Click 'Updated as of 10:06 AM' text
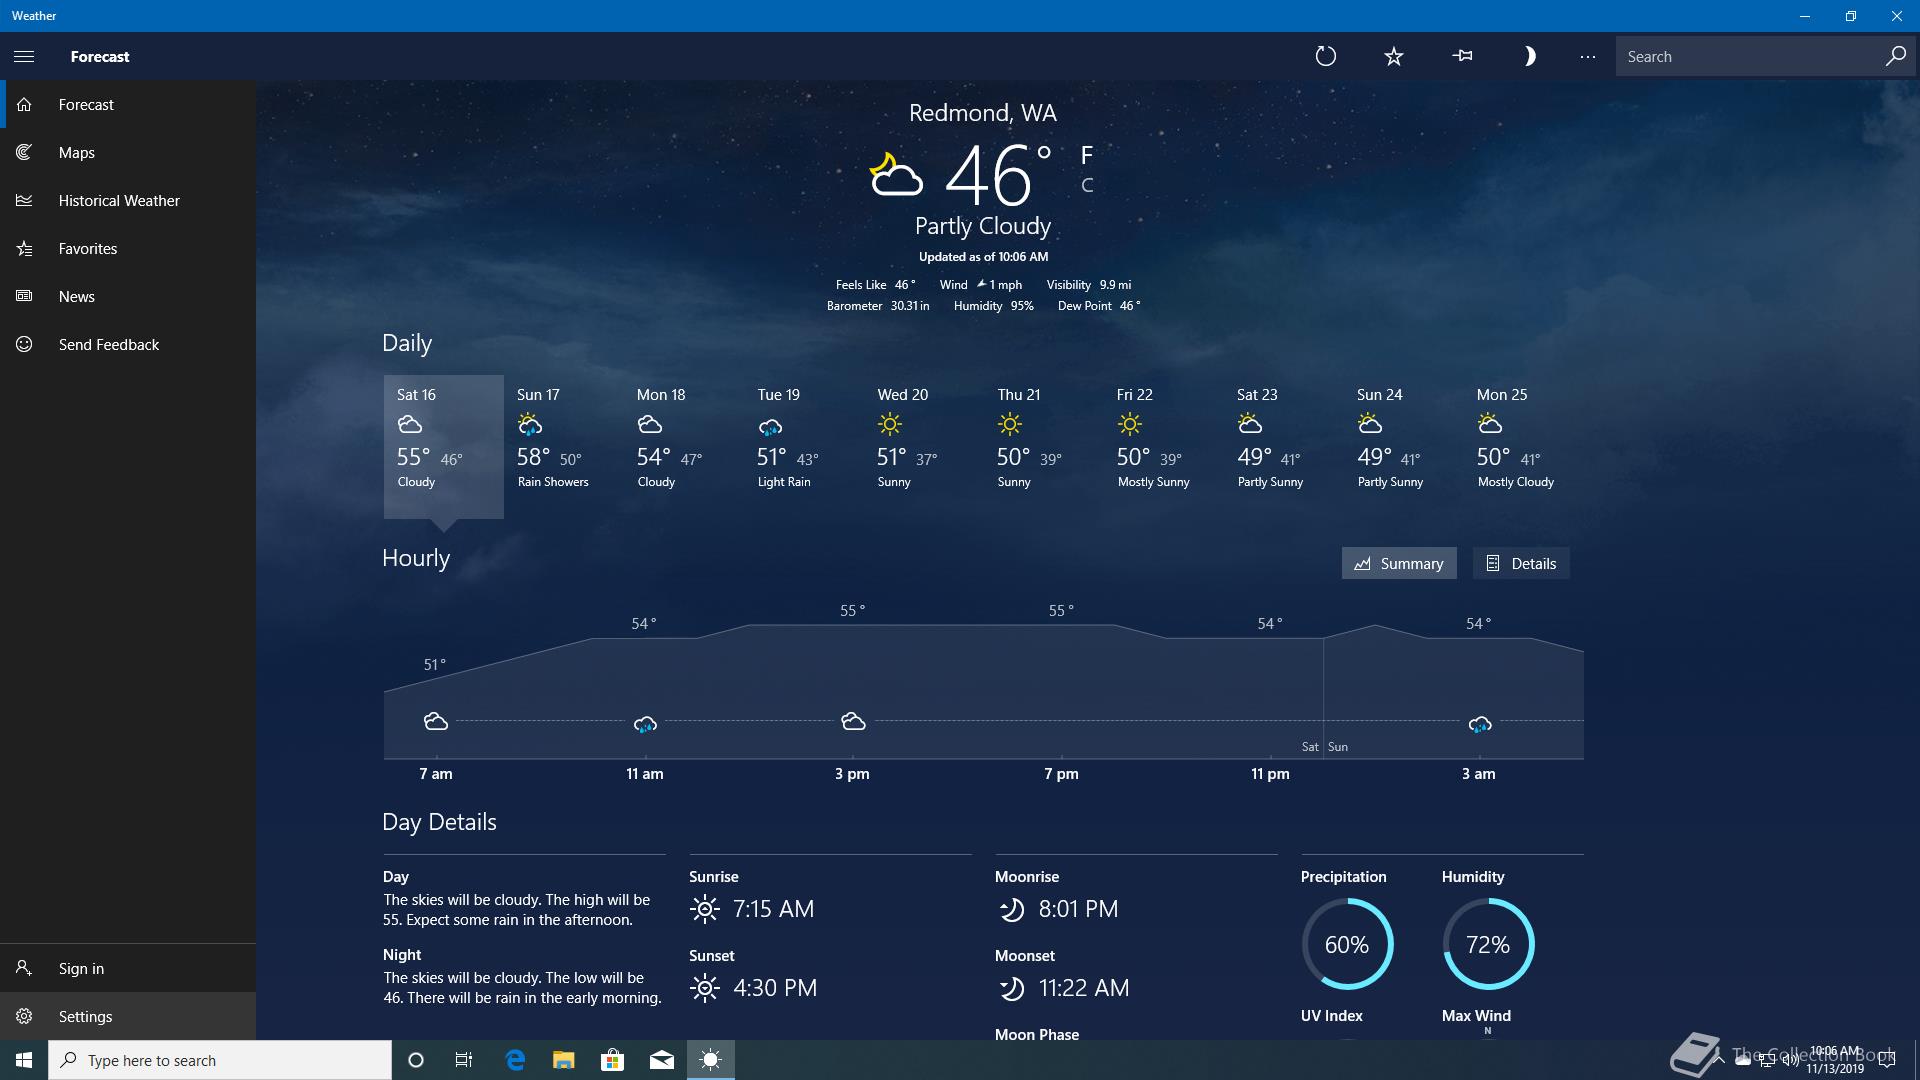This screenshot has height=1080, width=1920. tap(983, 257)
